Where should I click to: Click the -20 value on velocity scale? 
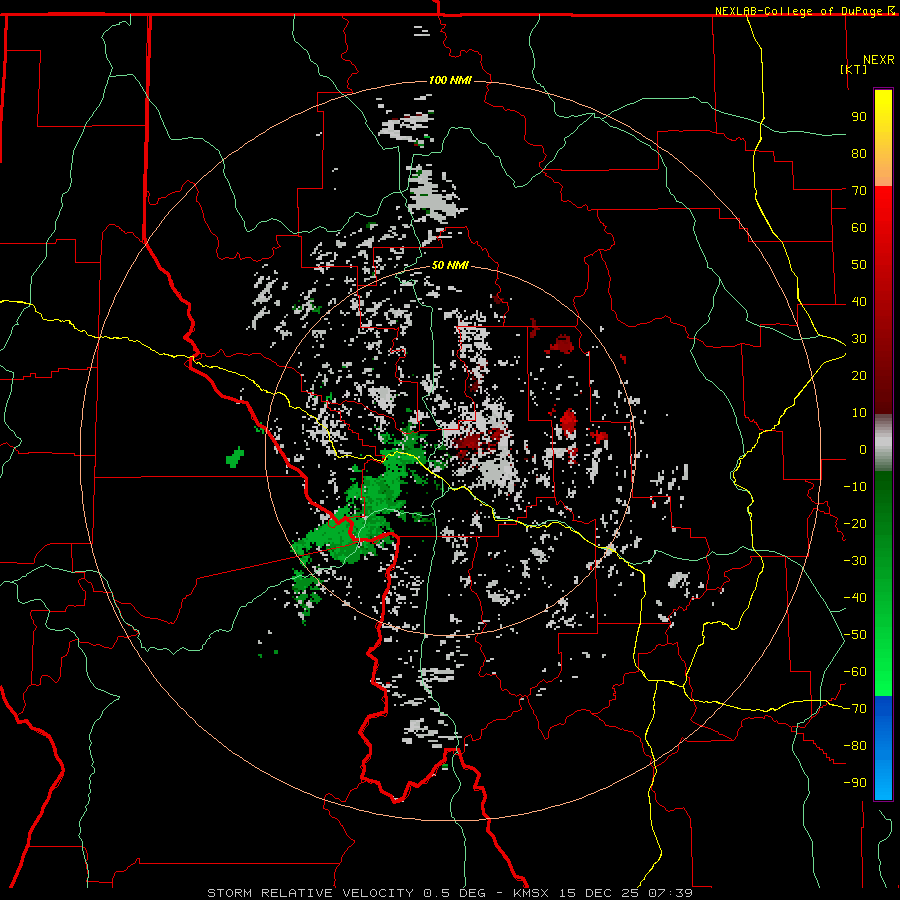[855, 523]
